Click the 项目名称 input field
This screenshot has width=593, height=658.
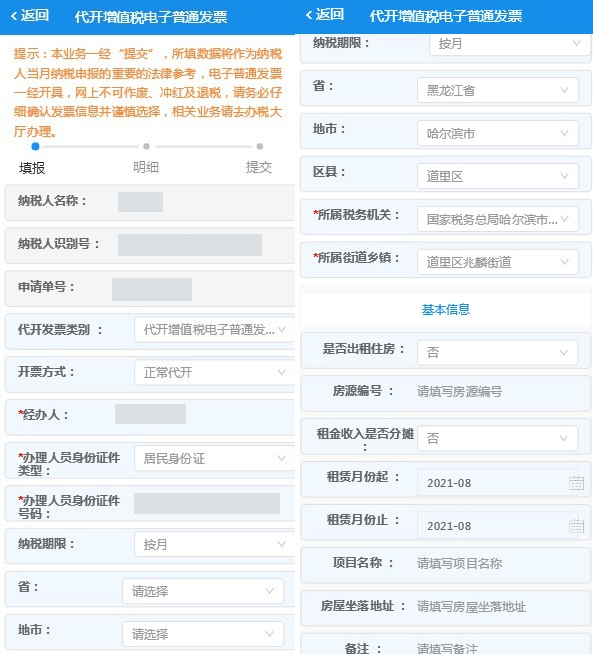(x=499, y=563)
